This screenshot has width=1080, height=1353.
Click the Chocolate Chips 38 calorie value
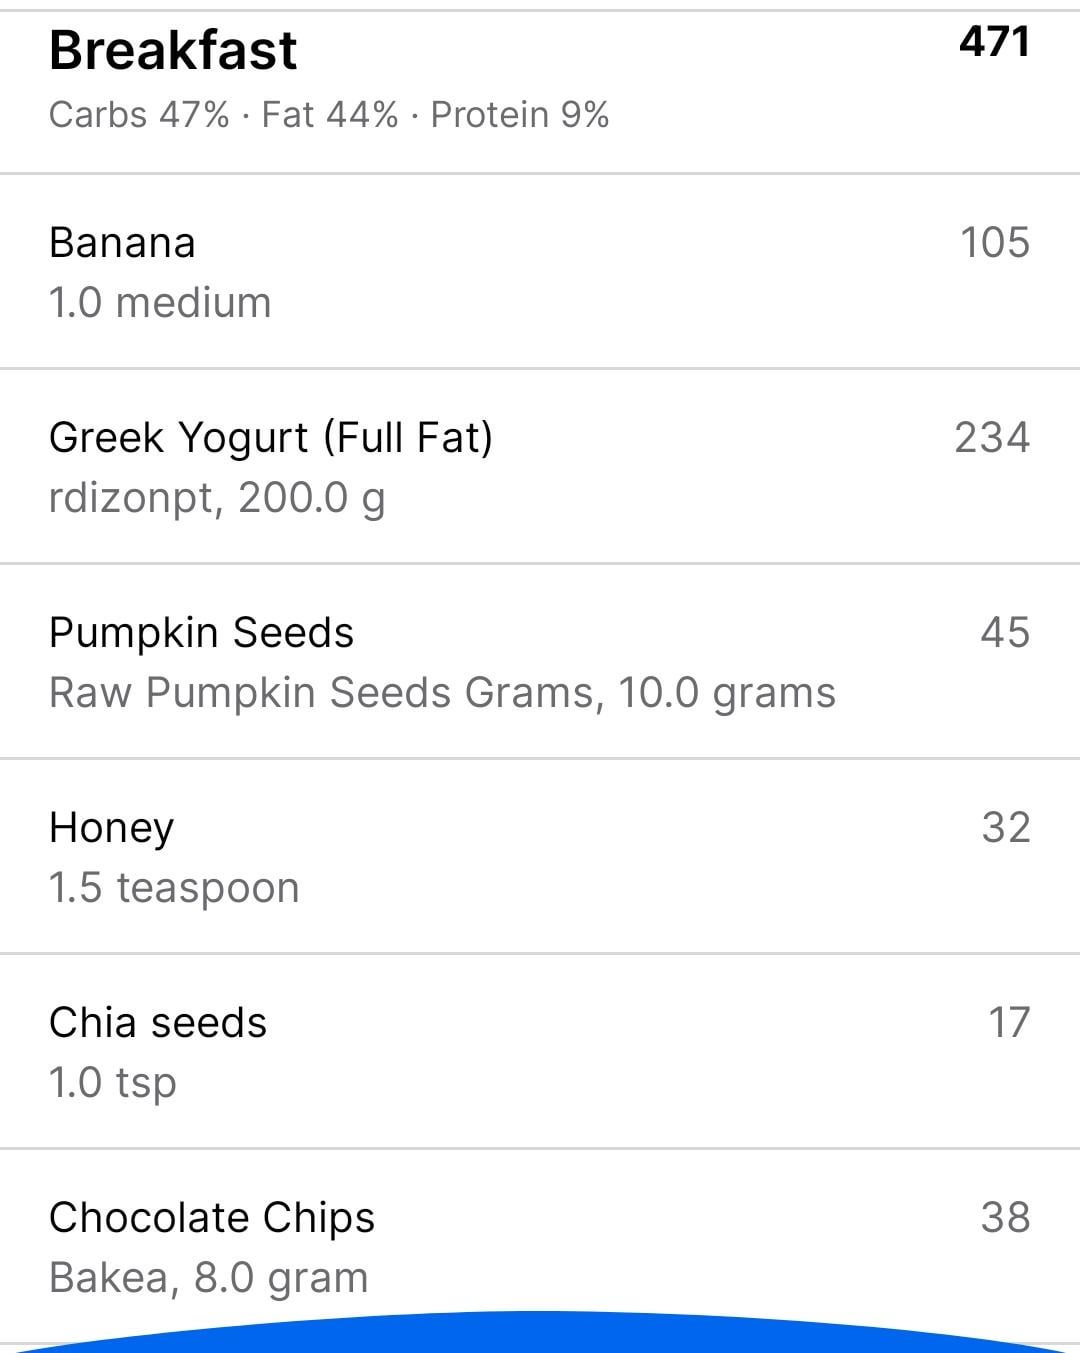[x=1005, y=1217]
